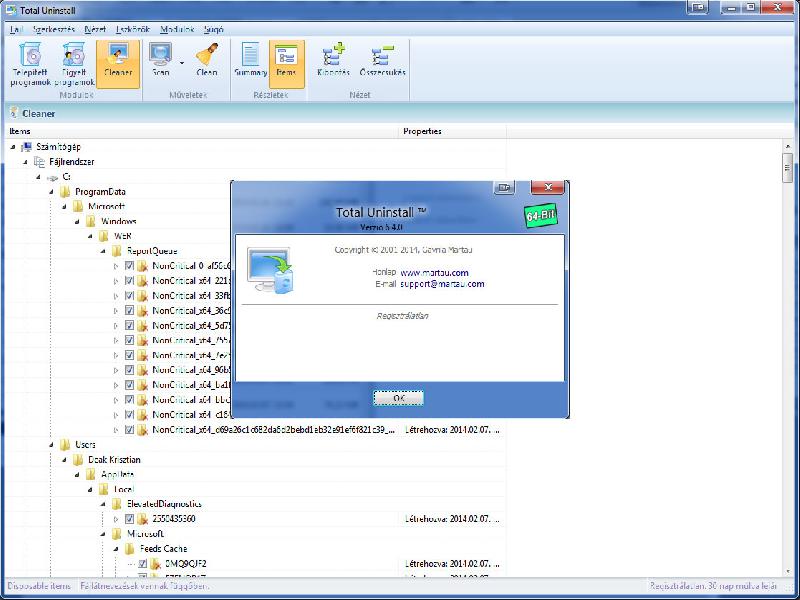Click the Fájlrendszer file system icon
Image resolution: width=800 pixels, height=600 pixels.
39,162
